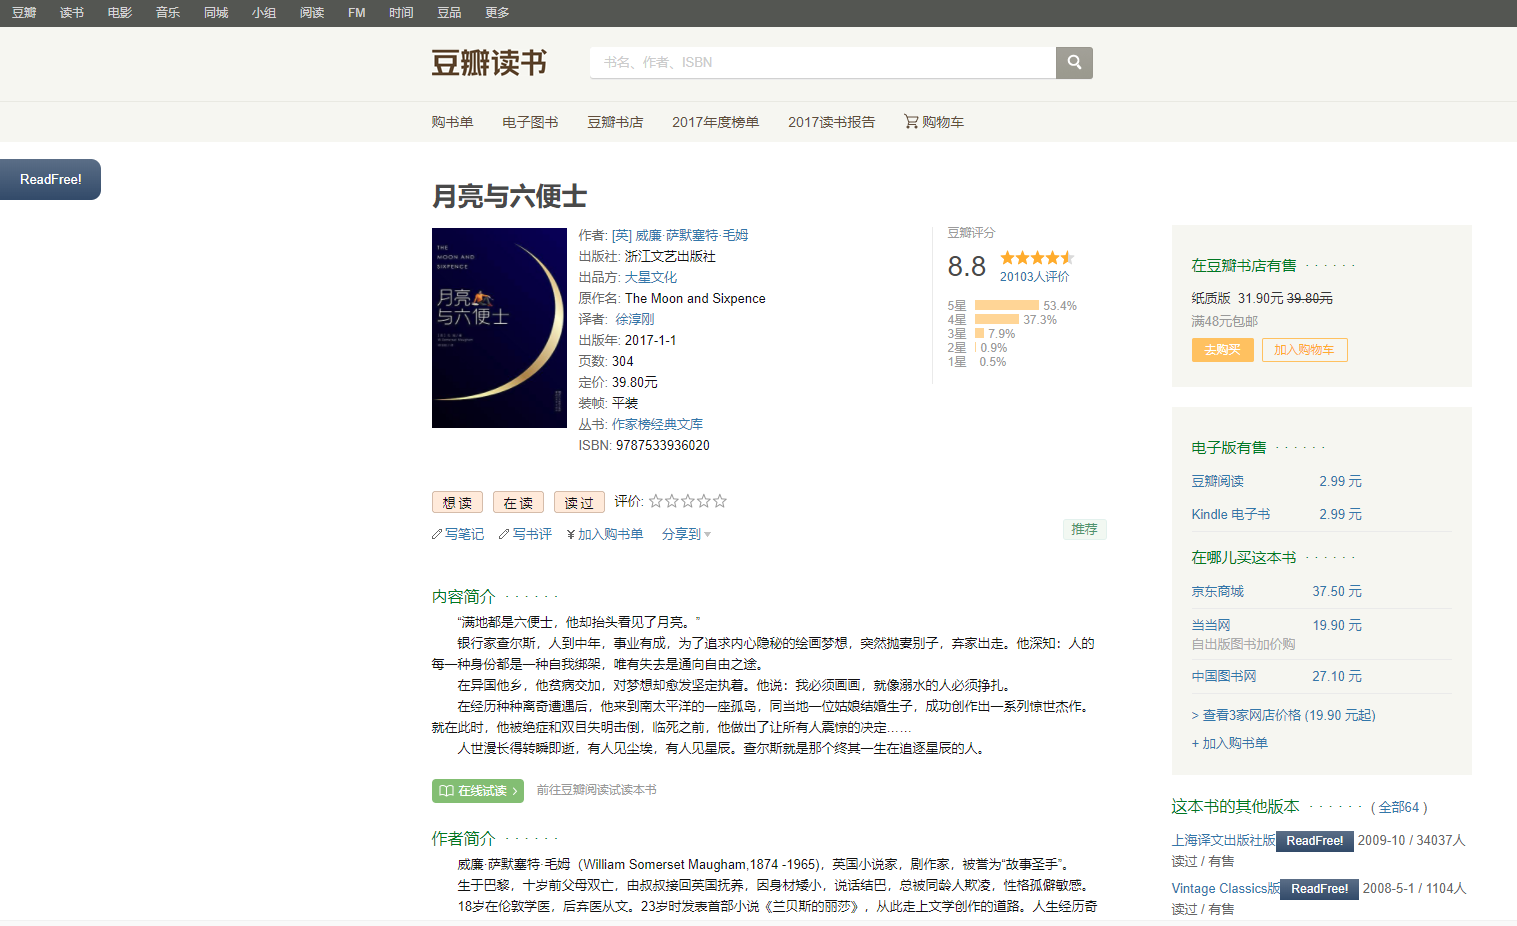Open translator link 徐淳刚
The image size is (1517, 926).
[635, 319]
